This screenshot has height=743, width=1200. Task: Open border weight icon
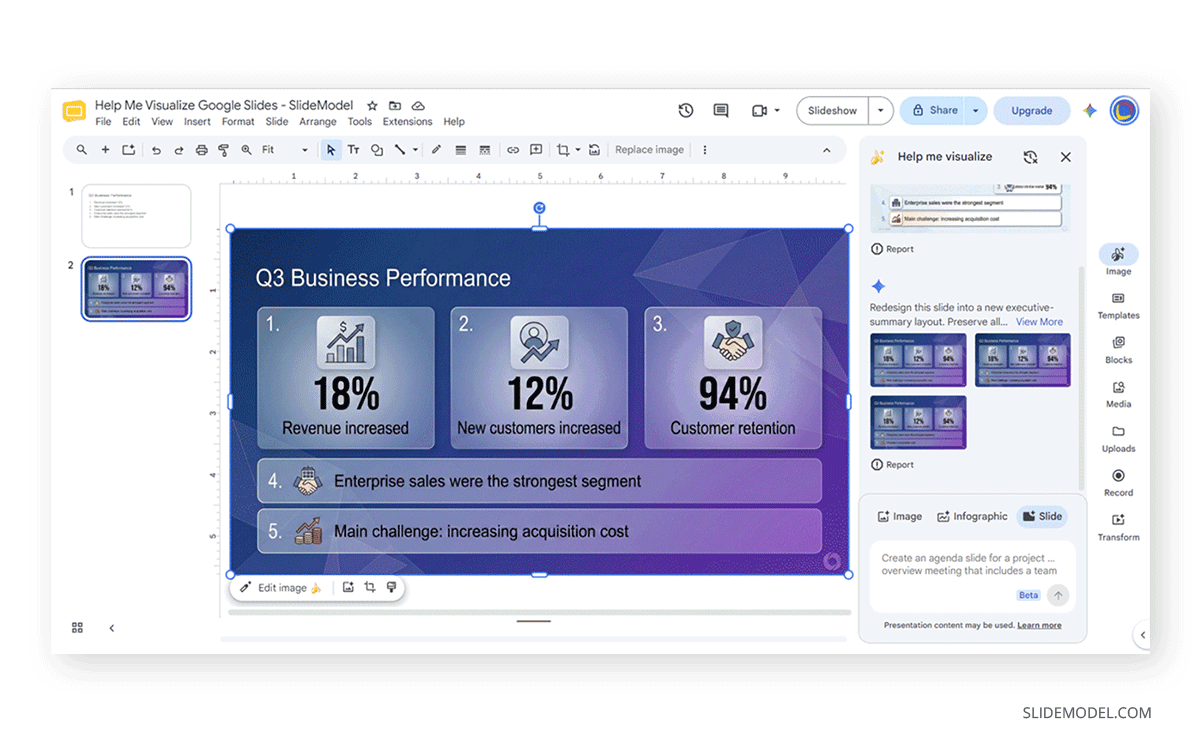pyautogui.click(x=460, y=150)
